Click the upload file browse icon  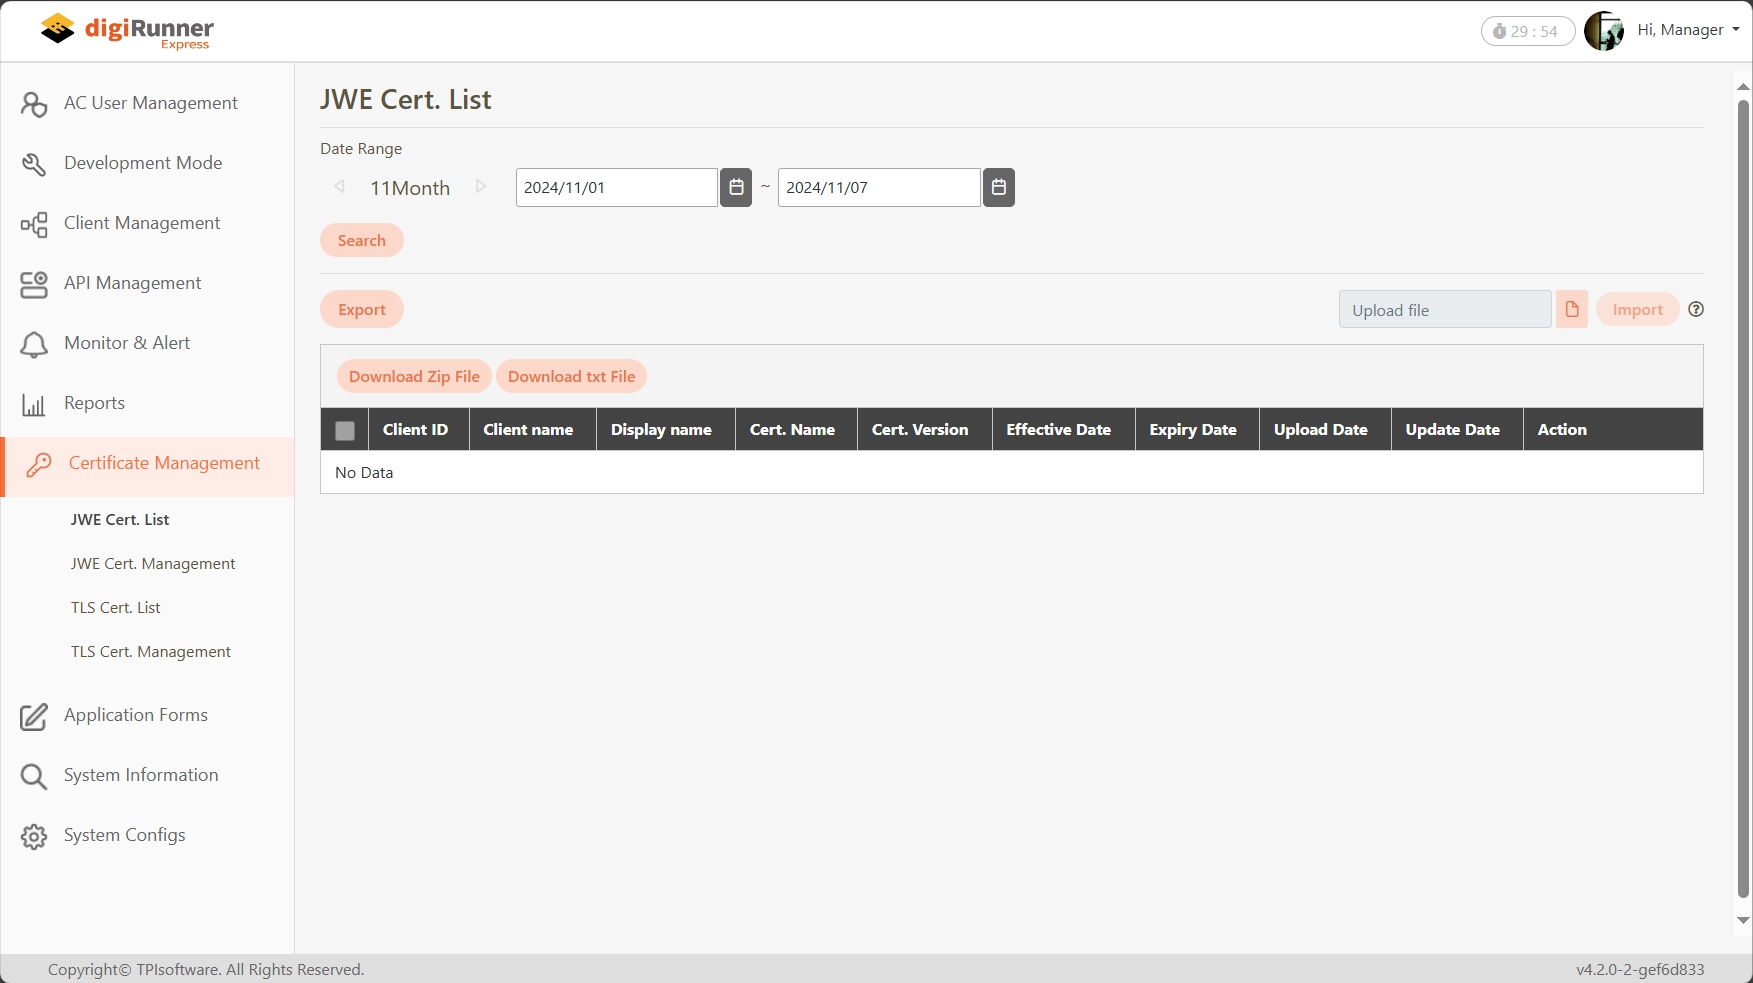click(1571, 310)
